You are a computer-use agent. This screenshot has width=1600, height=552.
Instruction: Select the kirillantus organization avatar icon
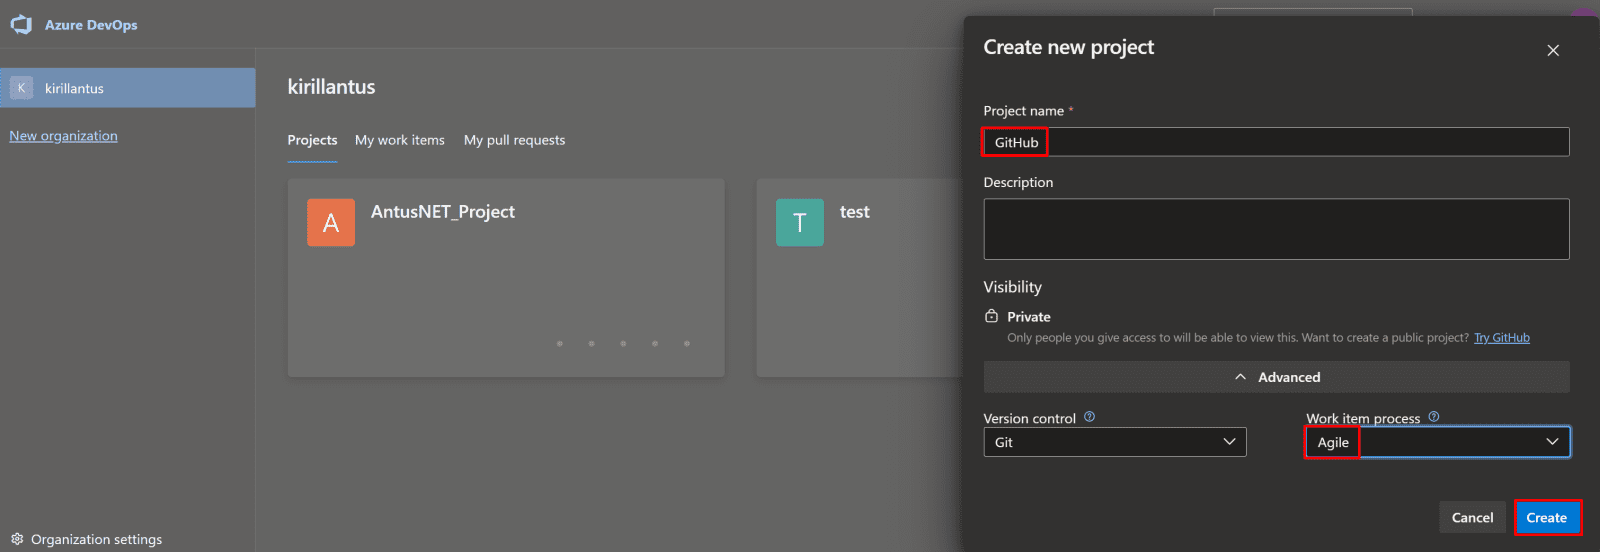pyautogui.click(x=21, y=88)
